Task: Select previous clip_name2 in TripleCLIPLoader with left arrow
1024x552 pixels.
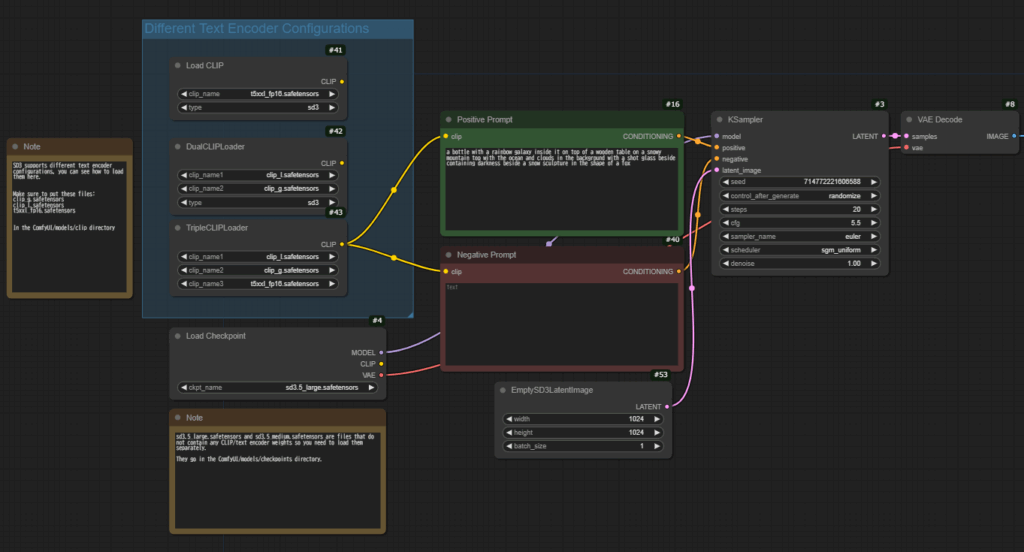Action: 184,270
